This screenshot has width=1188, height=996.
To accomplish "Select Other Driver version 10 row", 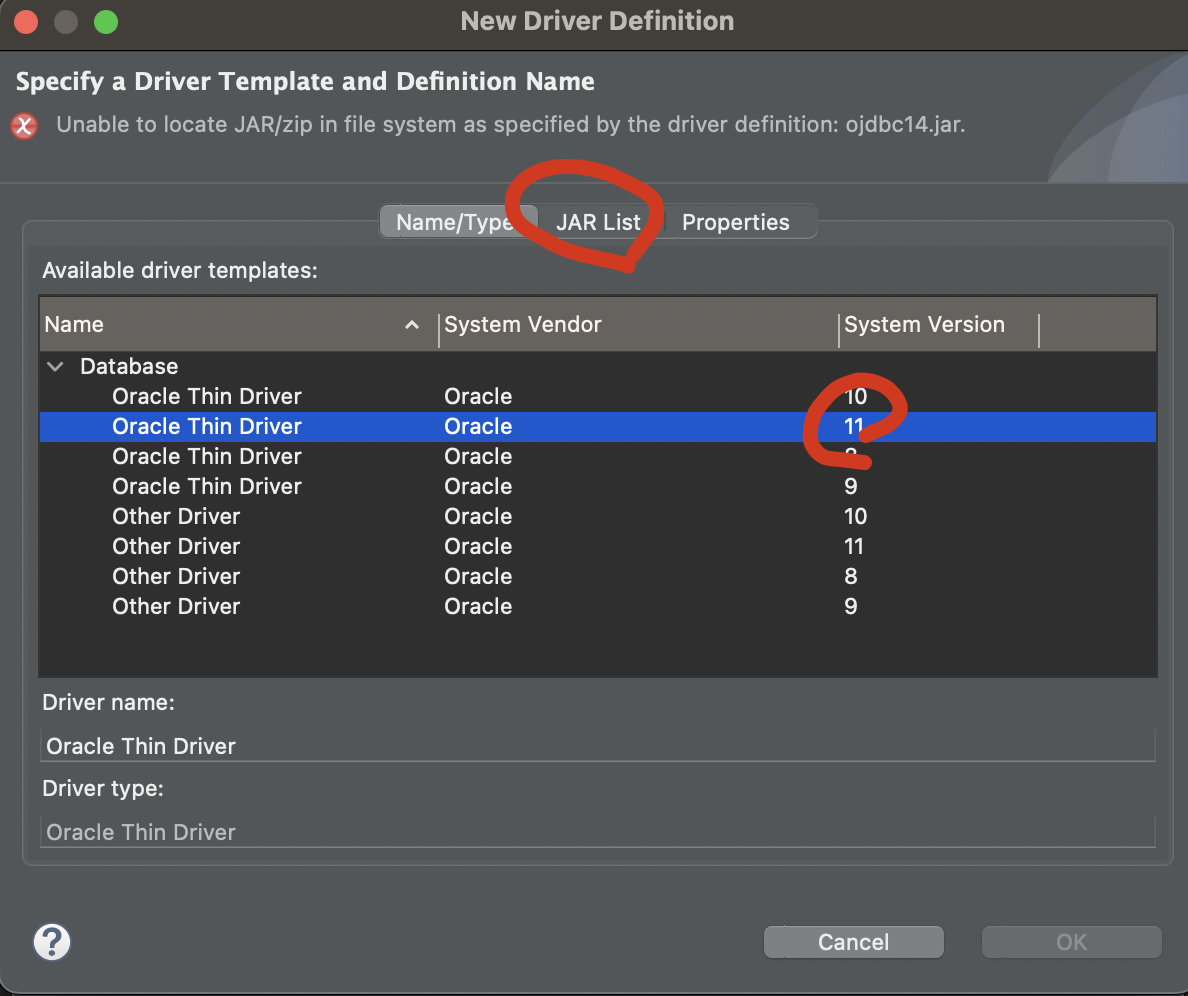I will [x=598, y=517].
